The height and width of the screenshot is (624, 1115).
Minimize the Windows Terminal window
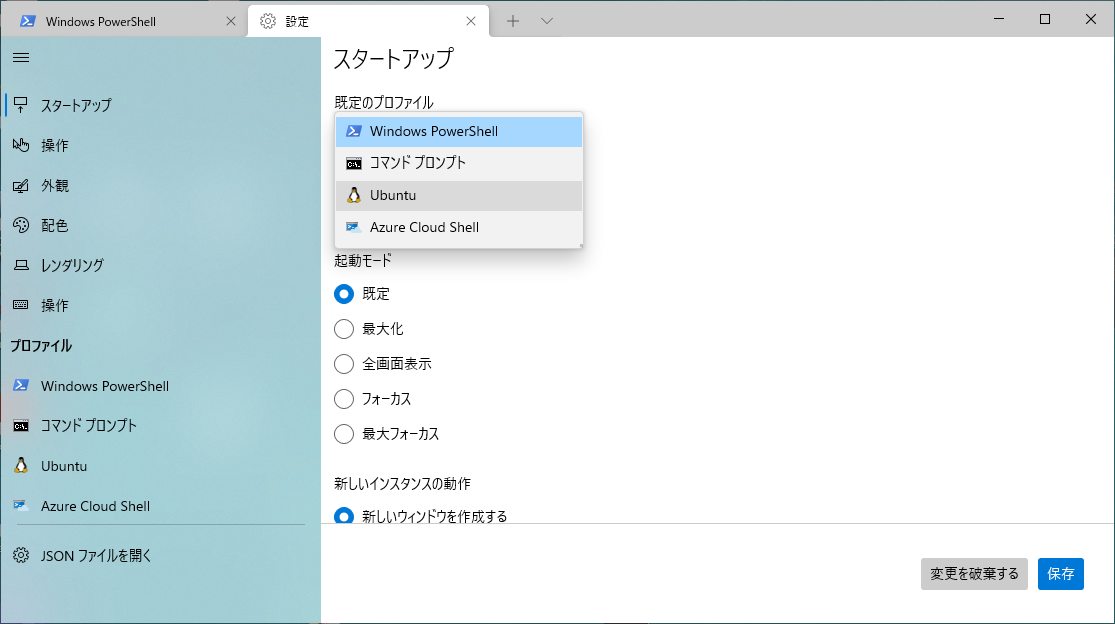(999, 19)
